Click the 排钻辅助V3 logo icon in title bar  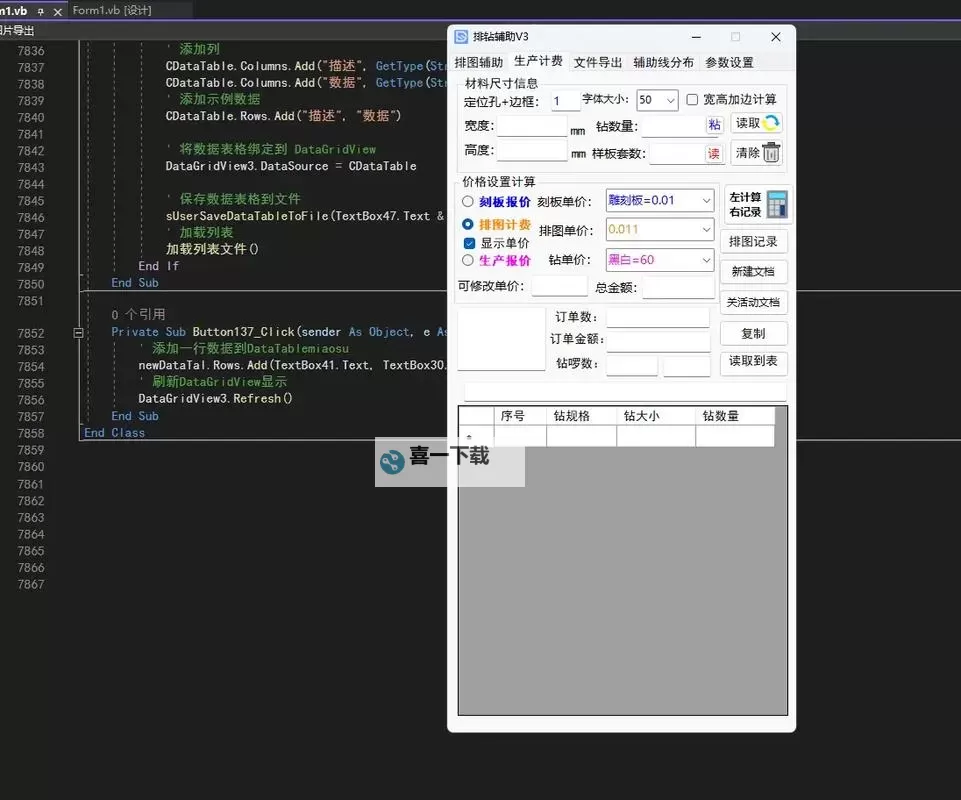(461, 36)
